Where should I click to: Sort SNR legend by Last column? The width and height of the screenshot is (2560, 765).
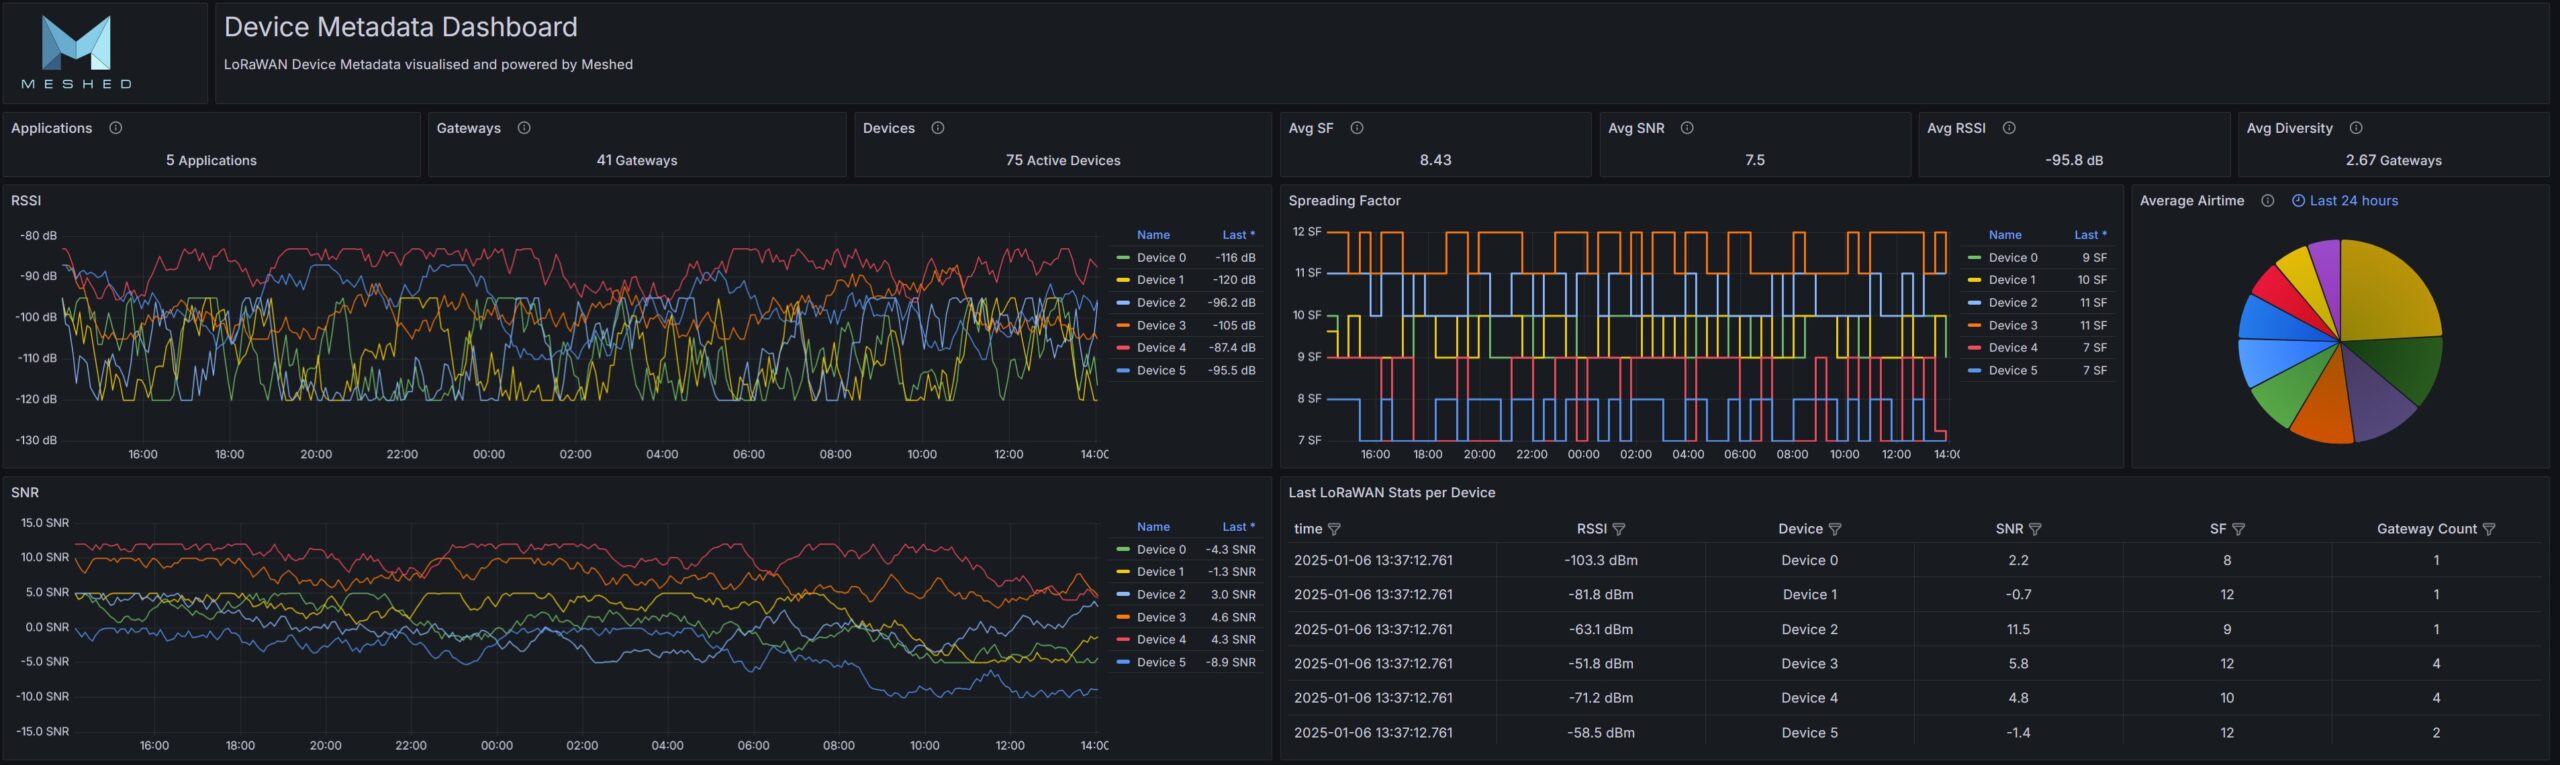point(1238,527)
